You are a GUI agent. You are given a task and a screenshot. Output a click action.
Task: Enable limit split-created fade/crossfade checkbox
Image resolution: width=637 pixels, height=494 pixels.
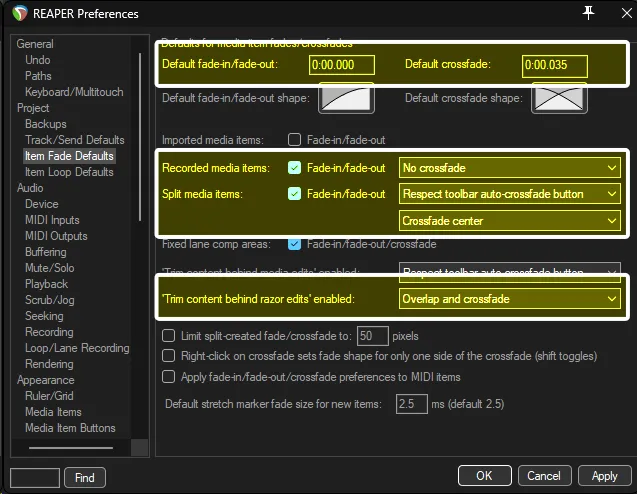[169, 336]
